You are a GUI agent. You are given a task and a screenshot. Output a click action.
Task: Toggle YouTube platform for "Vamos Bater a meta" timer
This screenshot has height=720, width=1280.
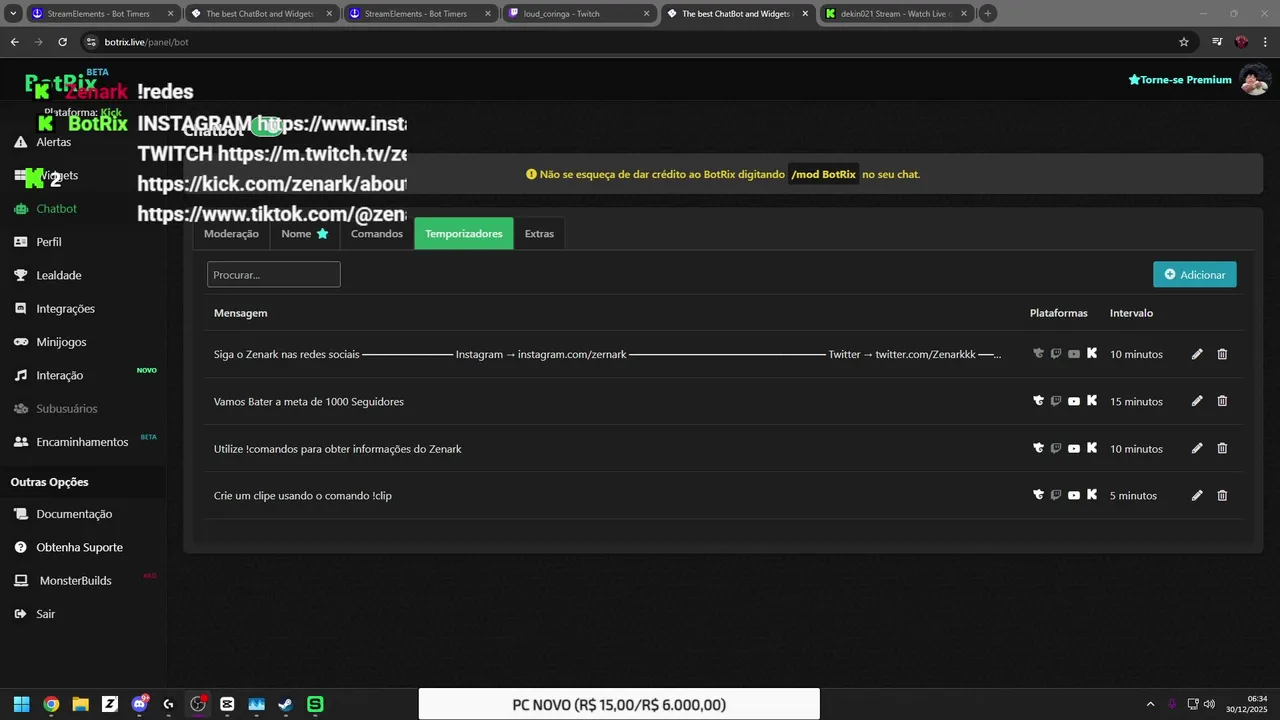click(1074, 401)
